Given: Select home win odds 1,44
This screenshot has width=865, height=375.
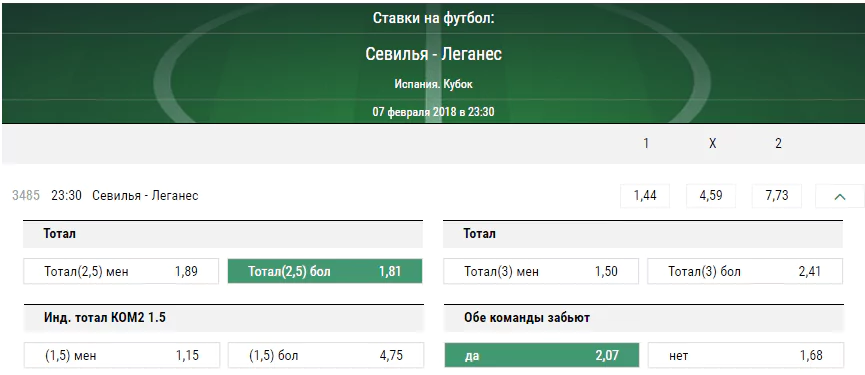Looking at the screenshot, I should 645,196.
